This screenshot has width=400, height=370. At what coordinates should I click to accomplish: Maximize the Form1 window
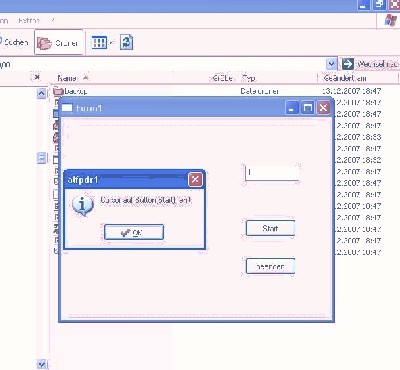click(x=307, y=108)
